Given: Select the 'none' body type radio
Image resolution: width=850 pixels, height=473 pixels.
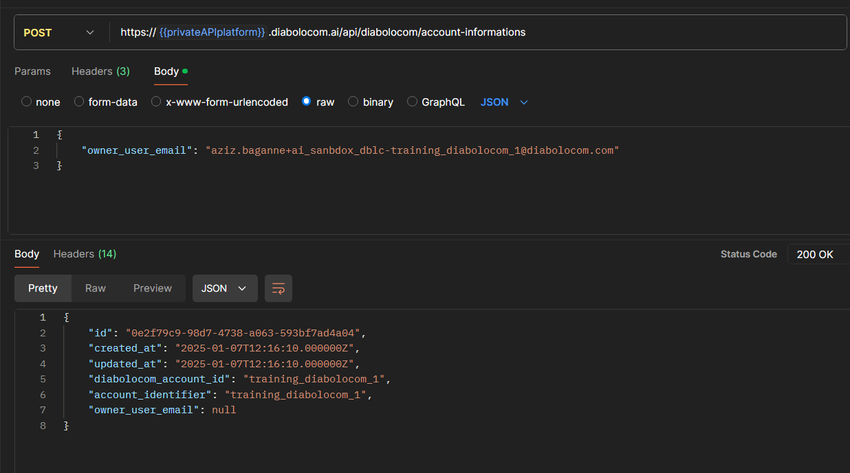Looking at the screenshot, I should click(x=27, y=102).
